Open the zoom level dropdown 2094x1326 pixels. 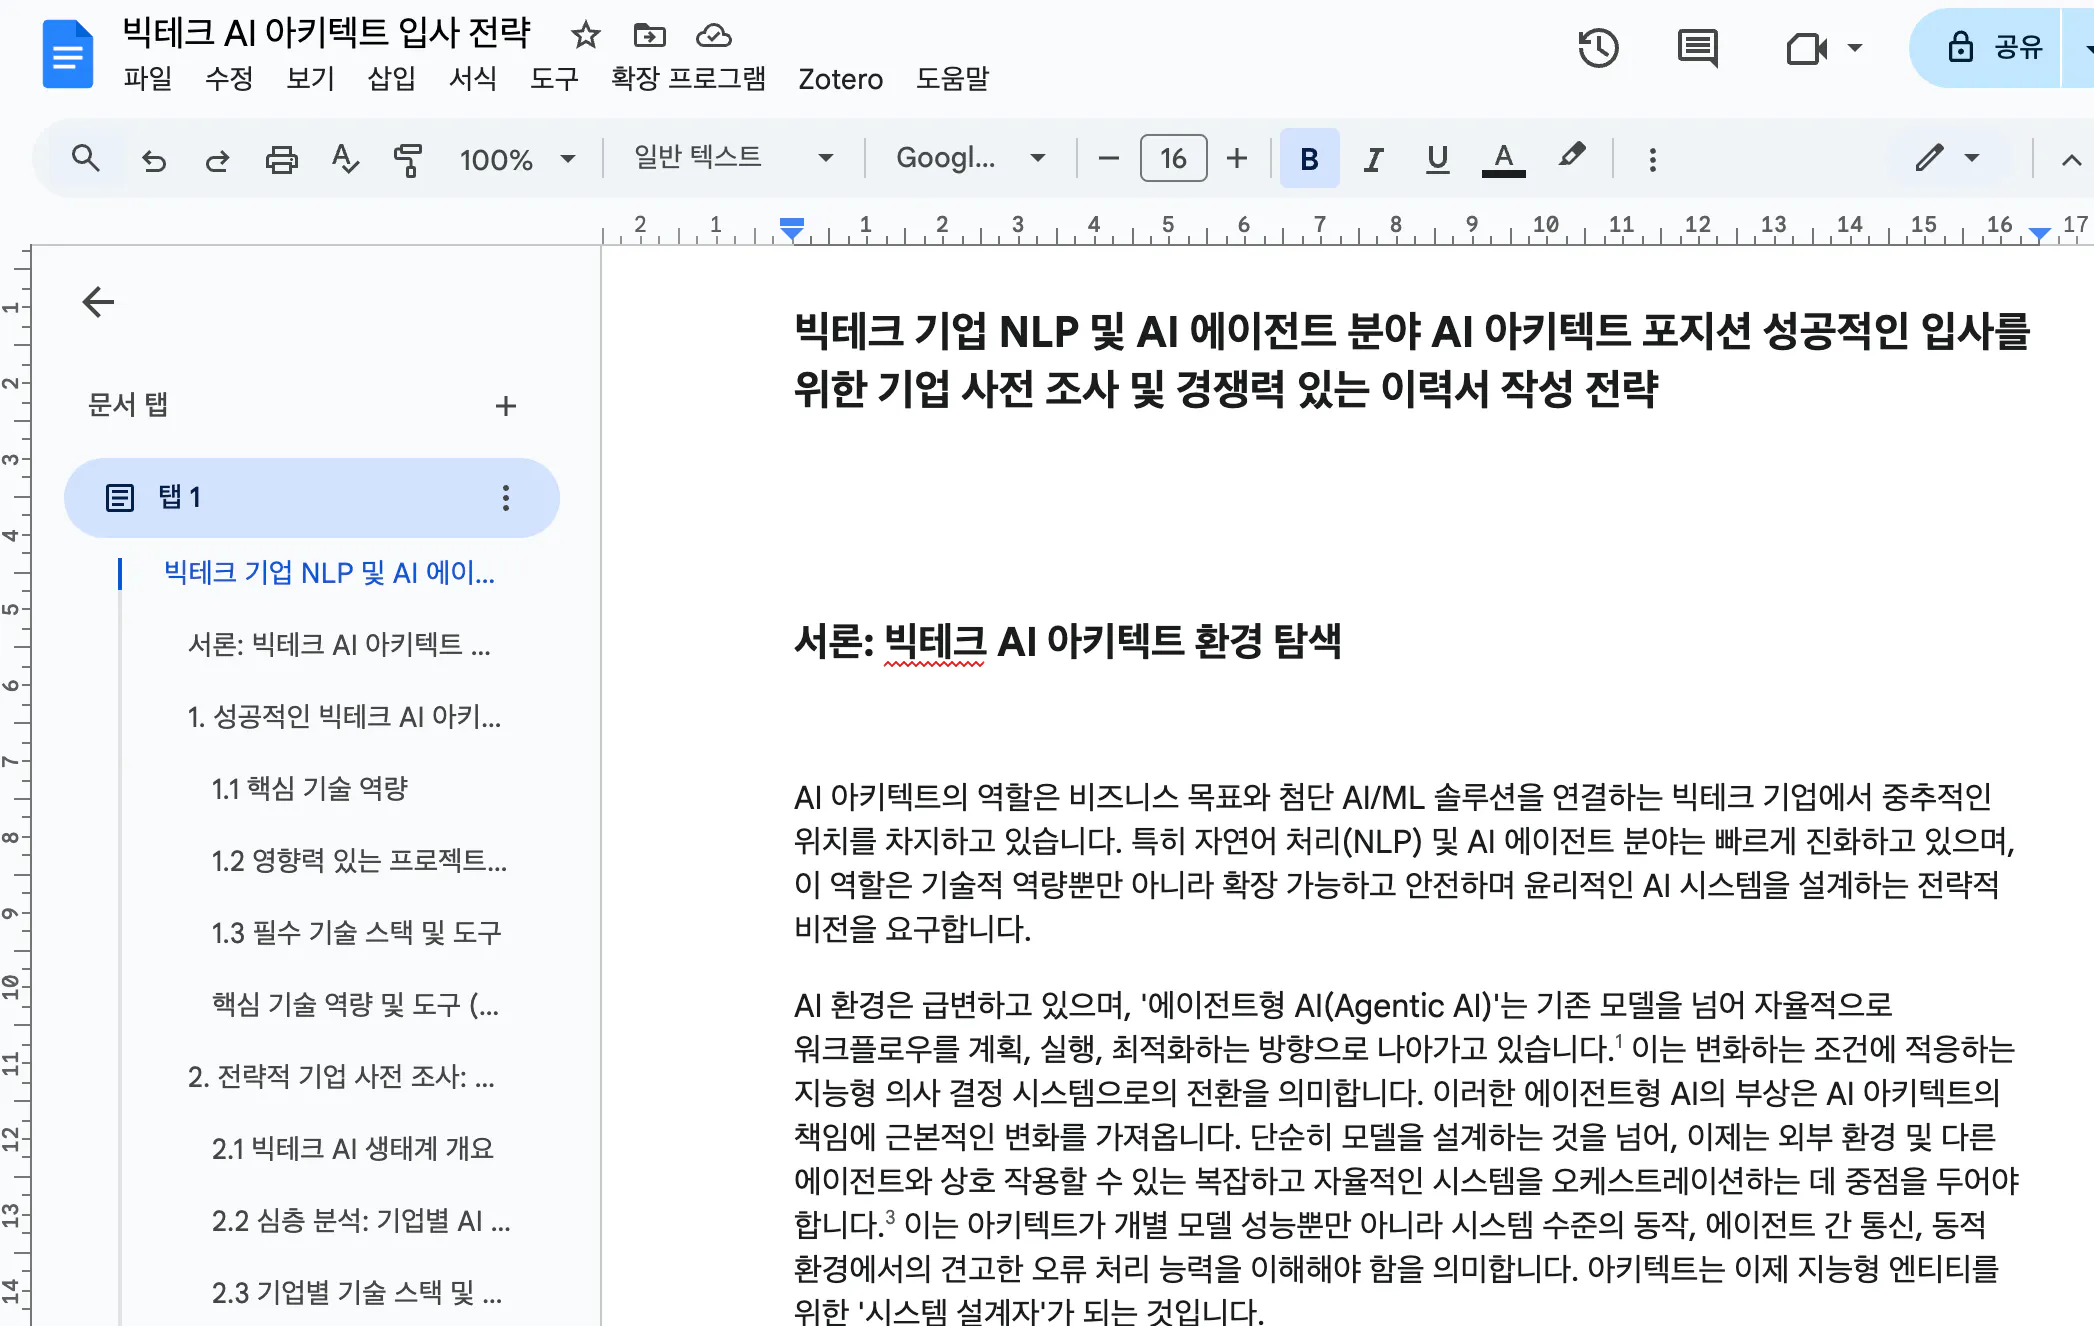tap(516, 158)
